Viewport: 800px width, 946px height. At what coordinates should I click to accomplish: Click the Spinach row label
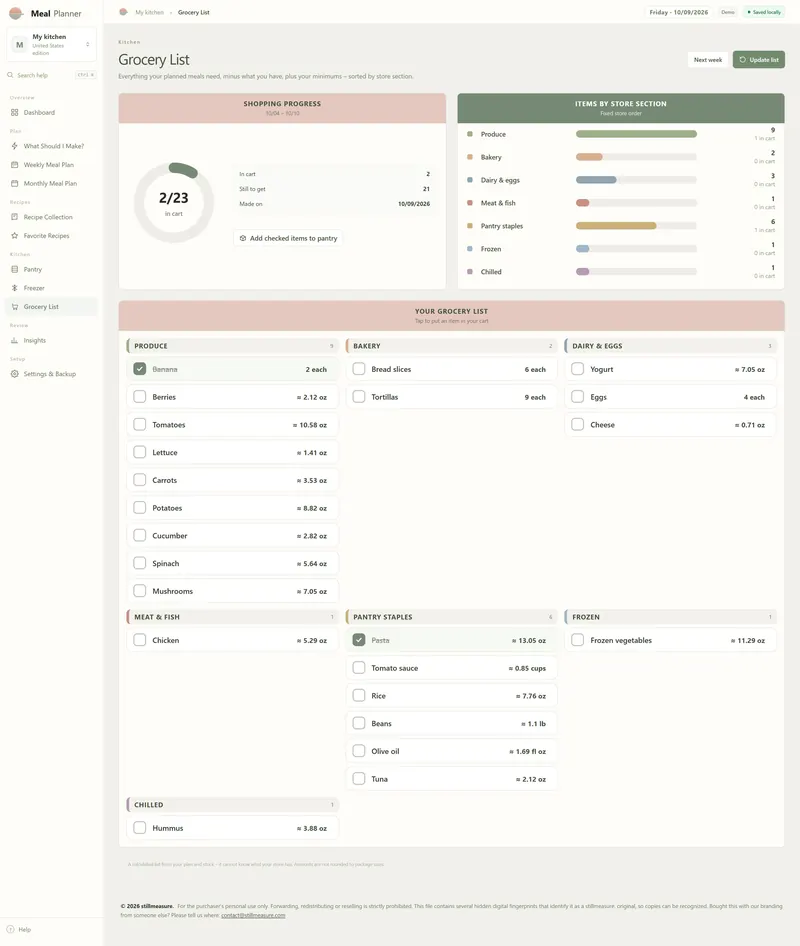166,563
